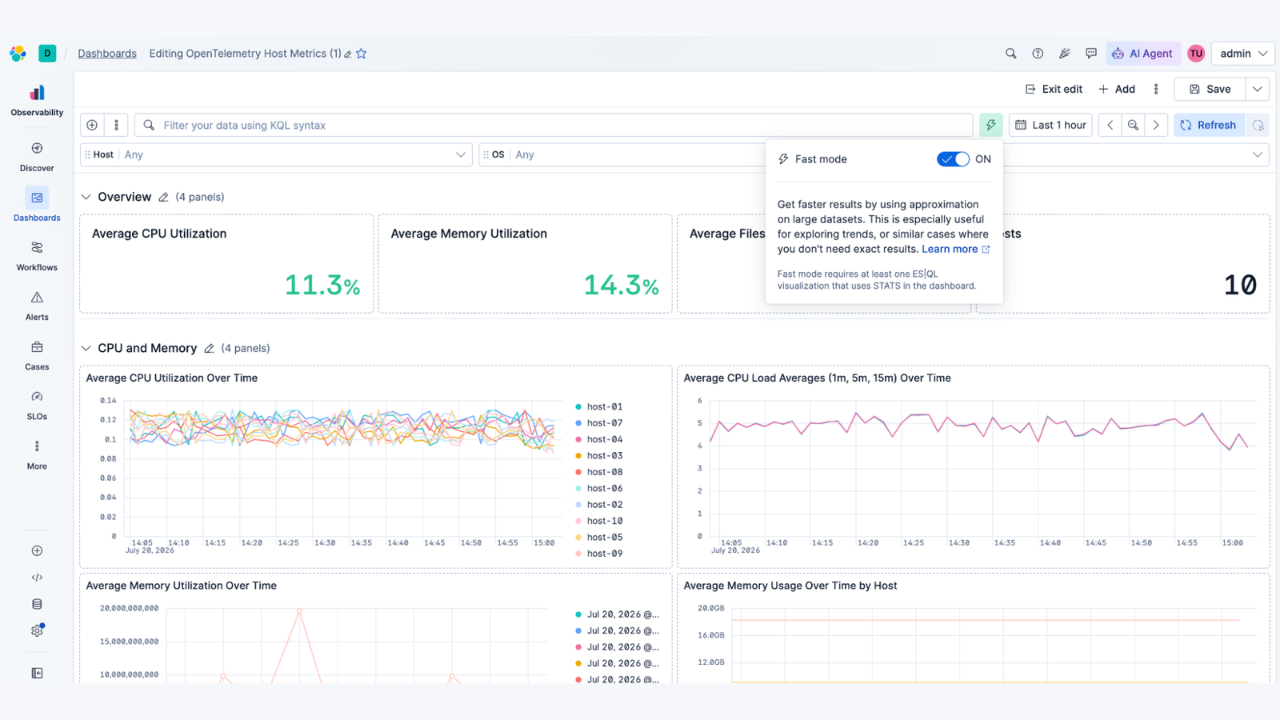The width and height of the screenshot is (1280, 720).
Task: Turn off the Fast mode switch
Action: (953, 159)
